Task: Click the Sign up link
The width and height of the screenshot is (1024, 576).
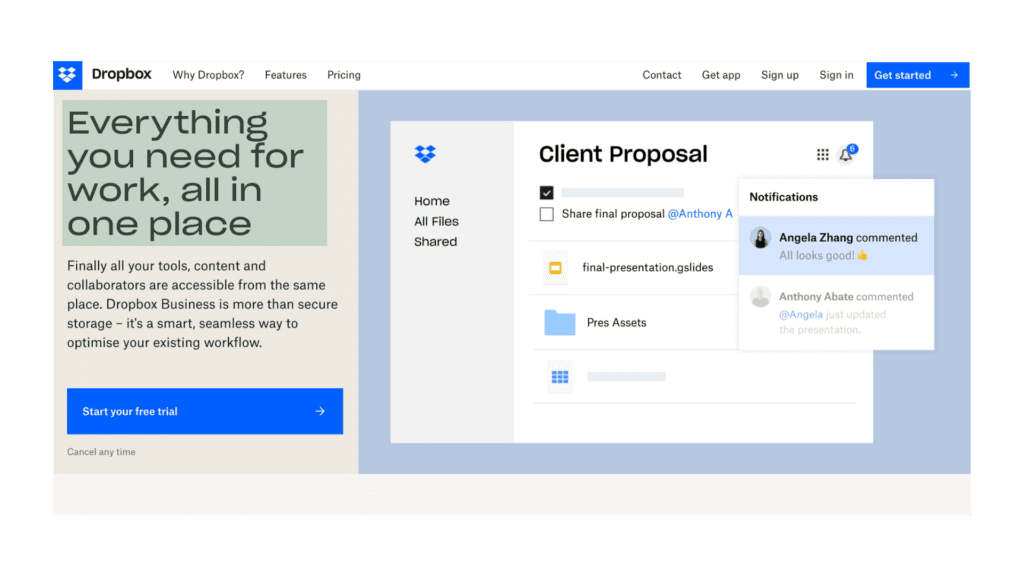Action: point(780,75)
